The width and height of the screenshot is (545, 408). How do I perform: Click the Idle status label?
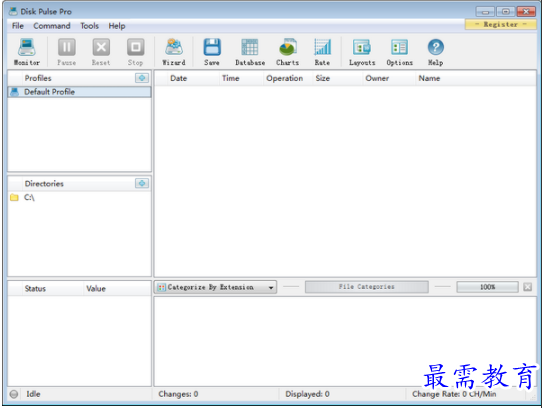click(x=33, y=394)
